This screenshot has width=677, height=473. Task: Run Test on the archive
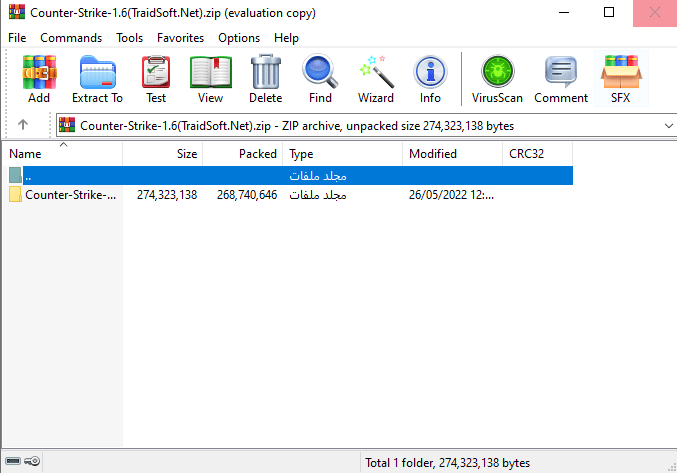pyautogui.click(x=156, y=72)
